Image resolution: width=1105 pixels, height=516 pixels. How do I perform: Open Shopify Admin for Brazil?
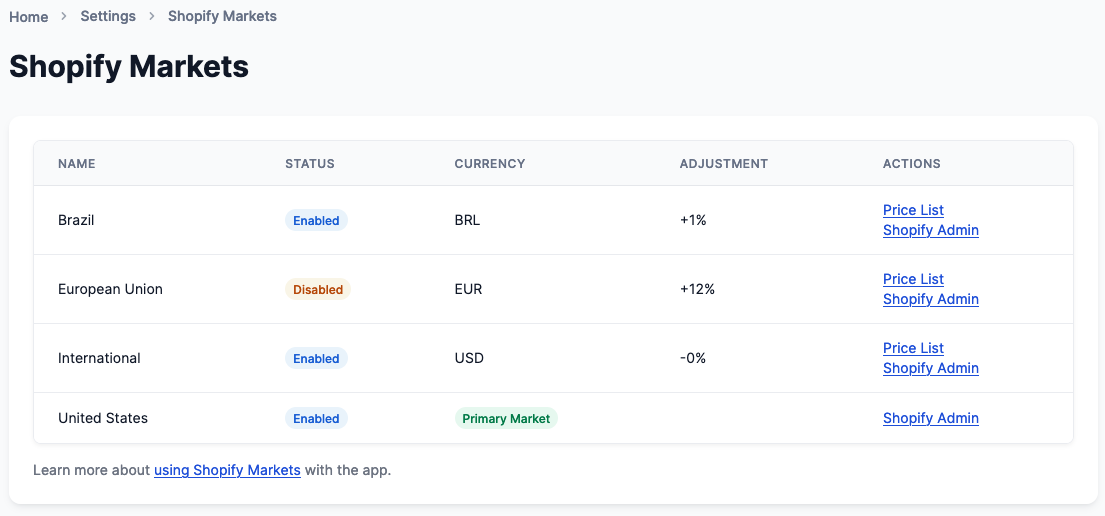pyautogui.click(x=931, y=230)
